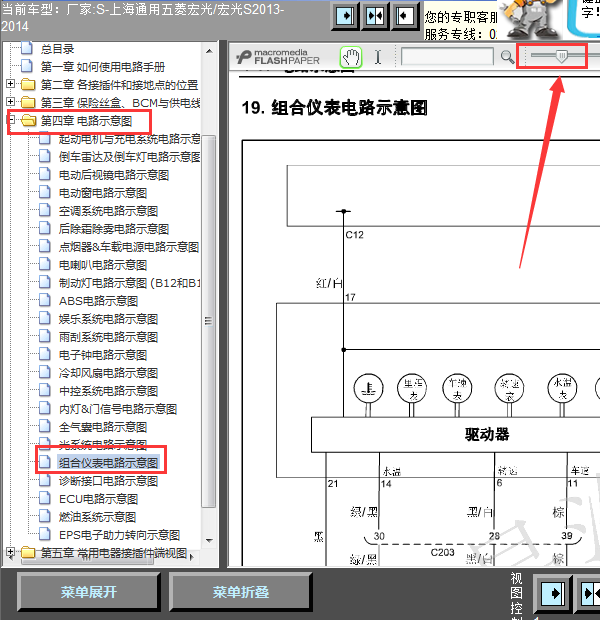Open 起动电机与充电系统电路示意图
This screenshot has height=620, width=600.
129,139
